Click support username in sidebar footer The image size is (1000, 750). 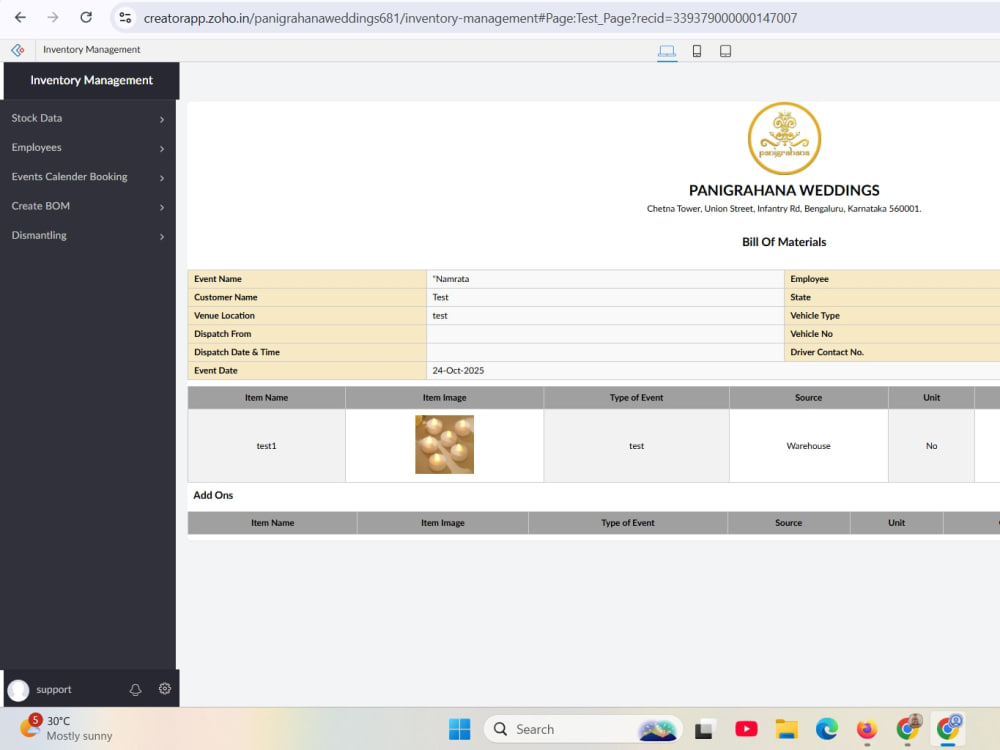tap(54, 689)
